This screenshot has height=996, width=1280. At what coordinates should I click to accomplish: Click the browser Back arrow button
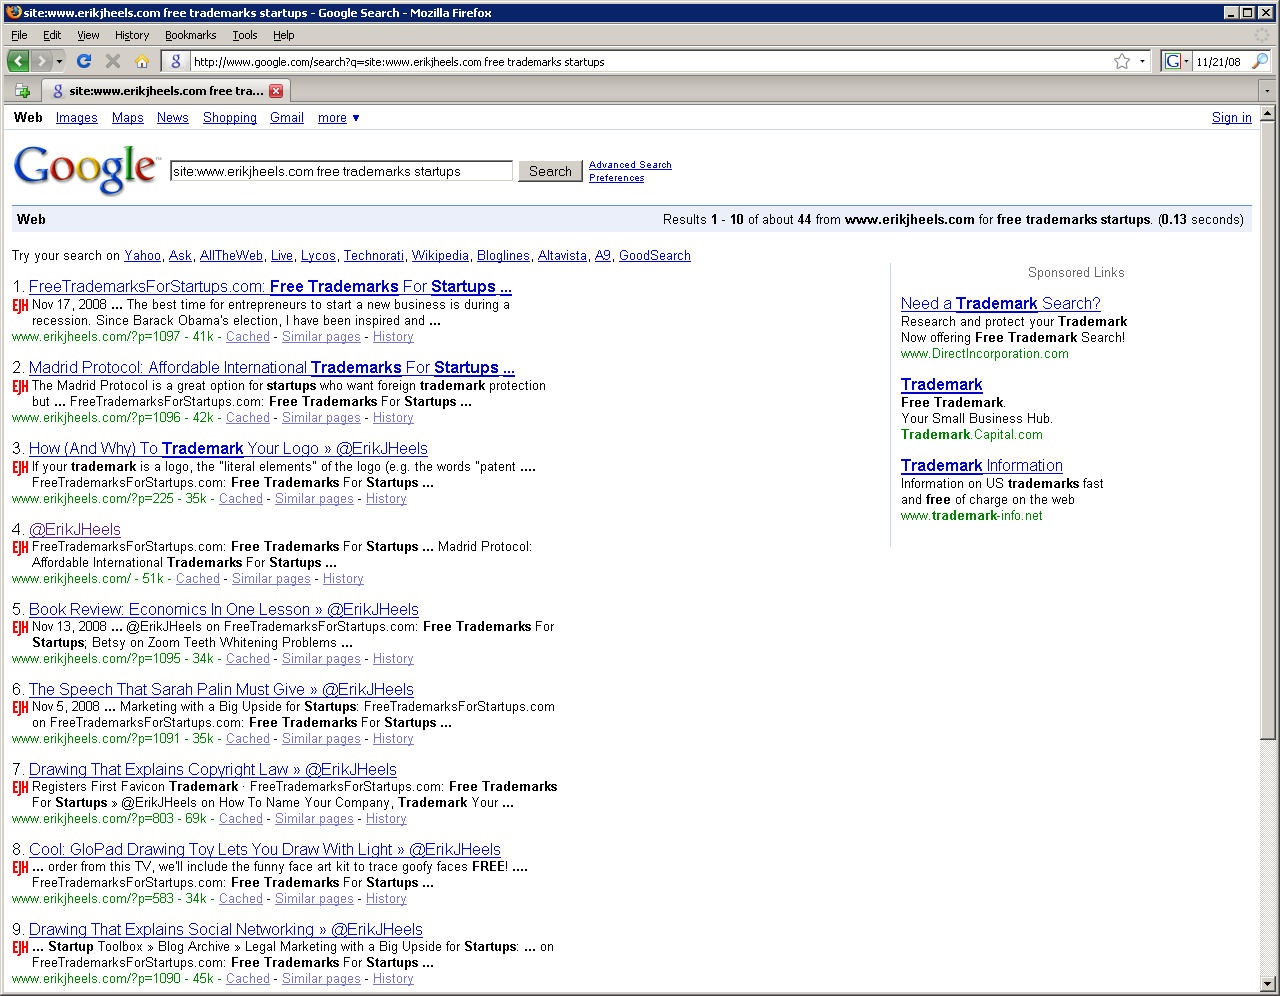pyautogui.click(x=18, y=61)
